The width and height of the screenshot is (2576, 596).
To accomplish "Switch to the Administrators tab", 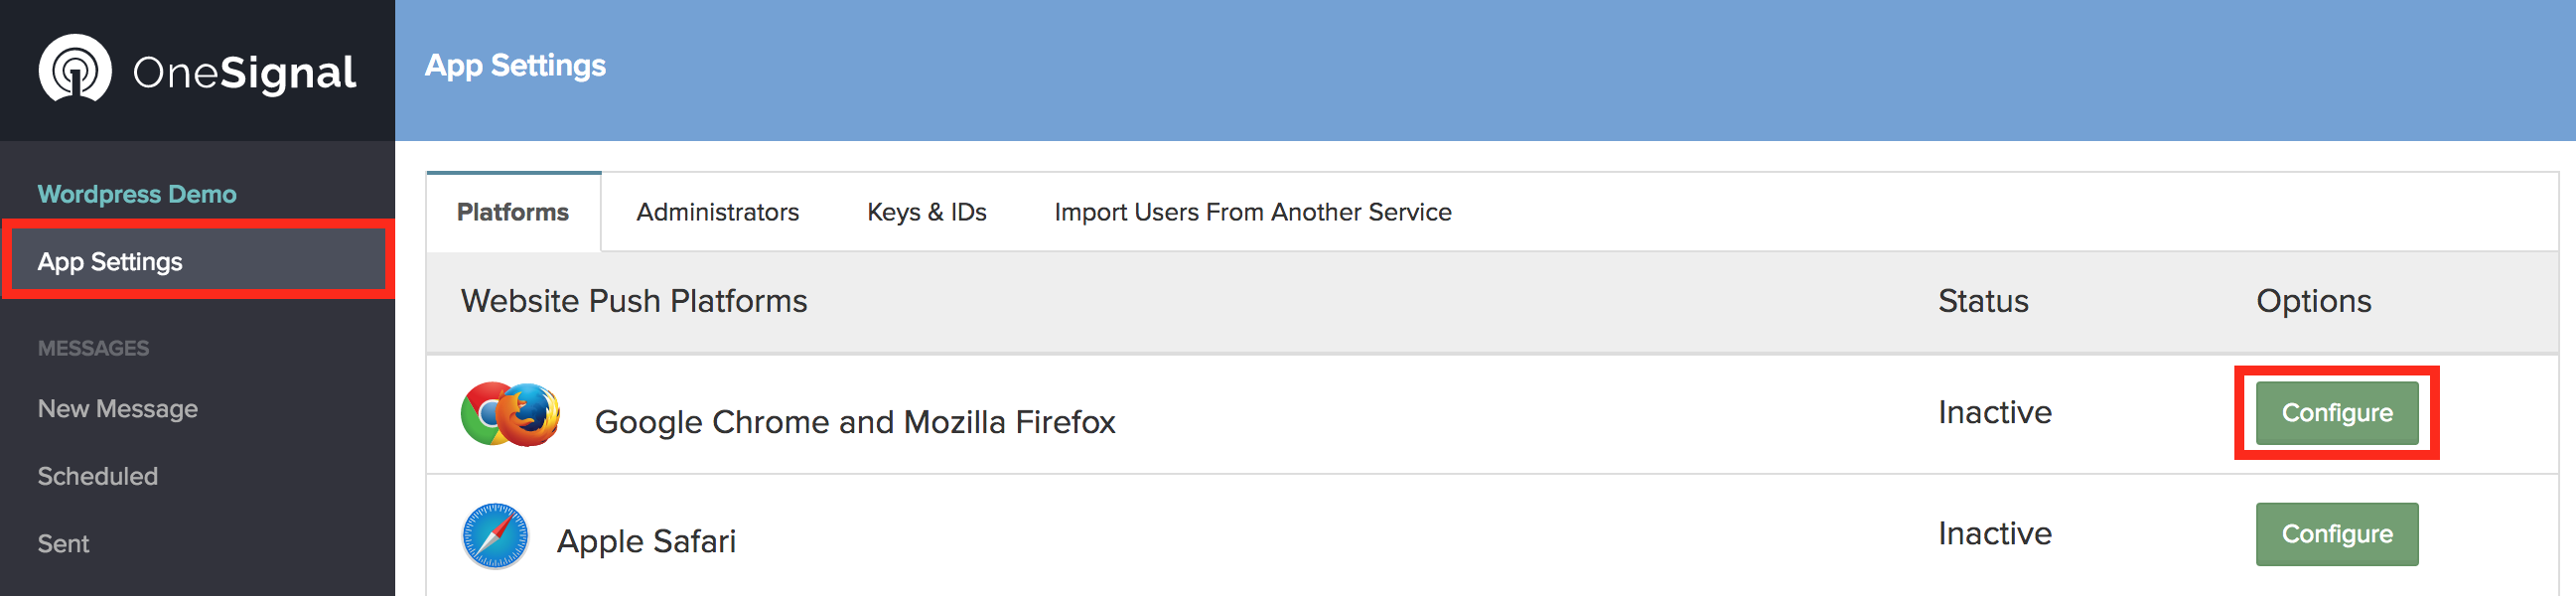I will (x=717, y=212).
